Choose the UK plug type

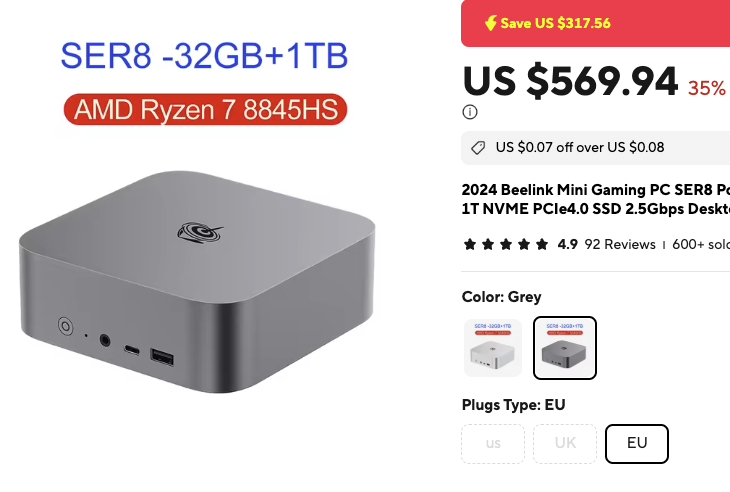[x=565, y=444]
